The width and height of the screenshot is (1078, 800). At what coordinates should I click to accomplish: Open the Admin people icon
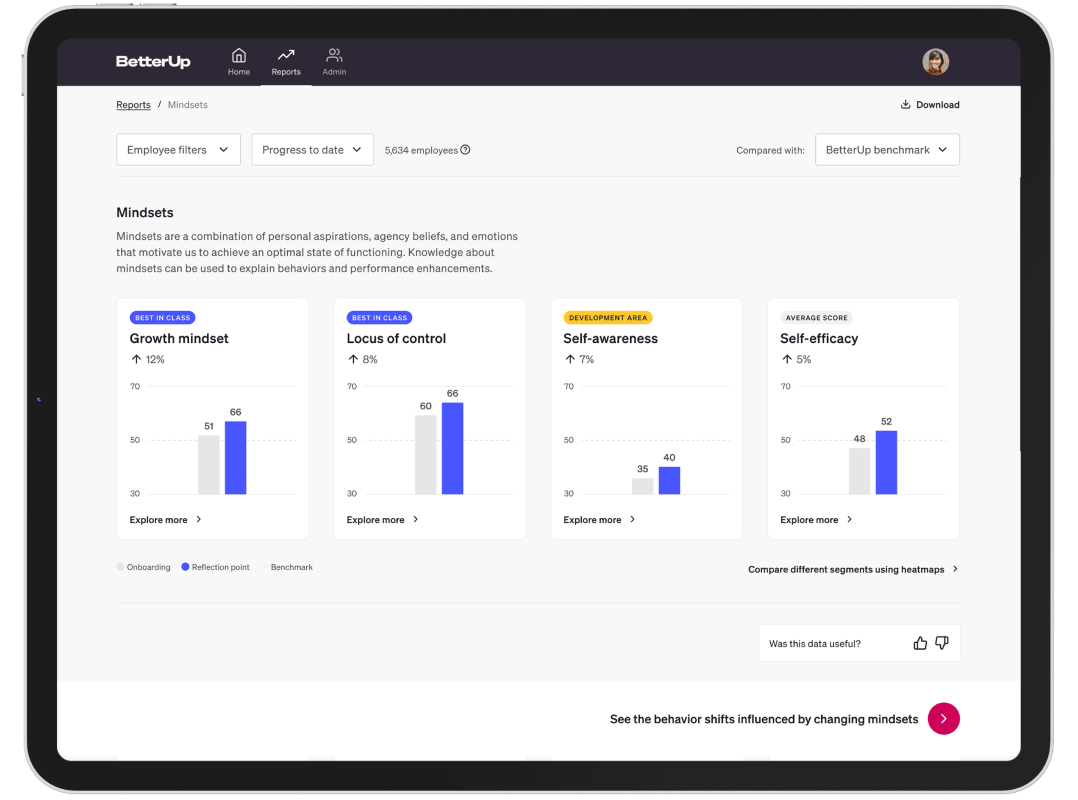pyautogui.click(x=334, y=56)
